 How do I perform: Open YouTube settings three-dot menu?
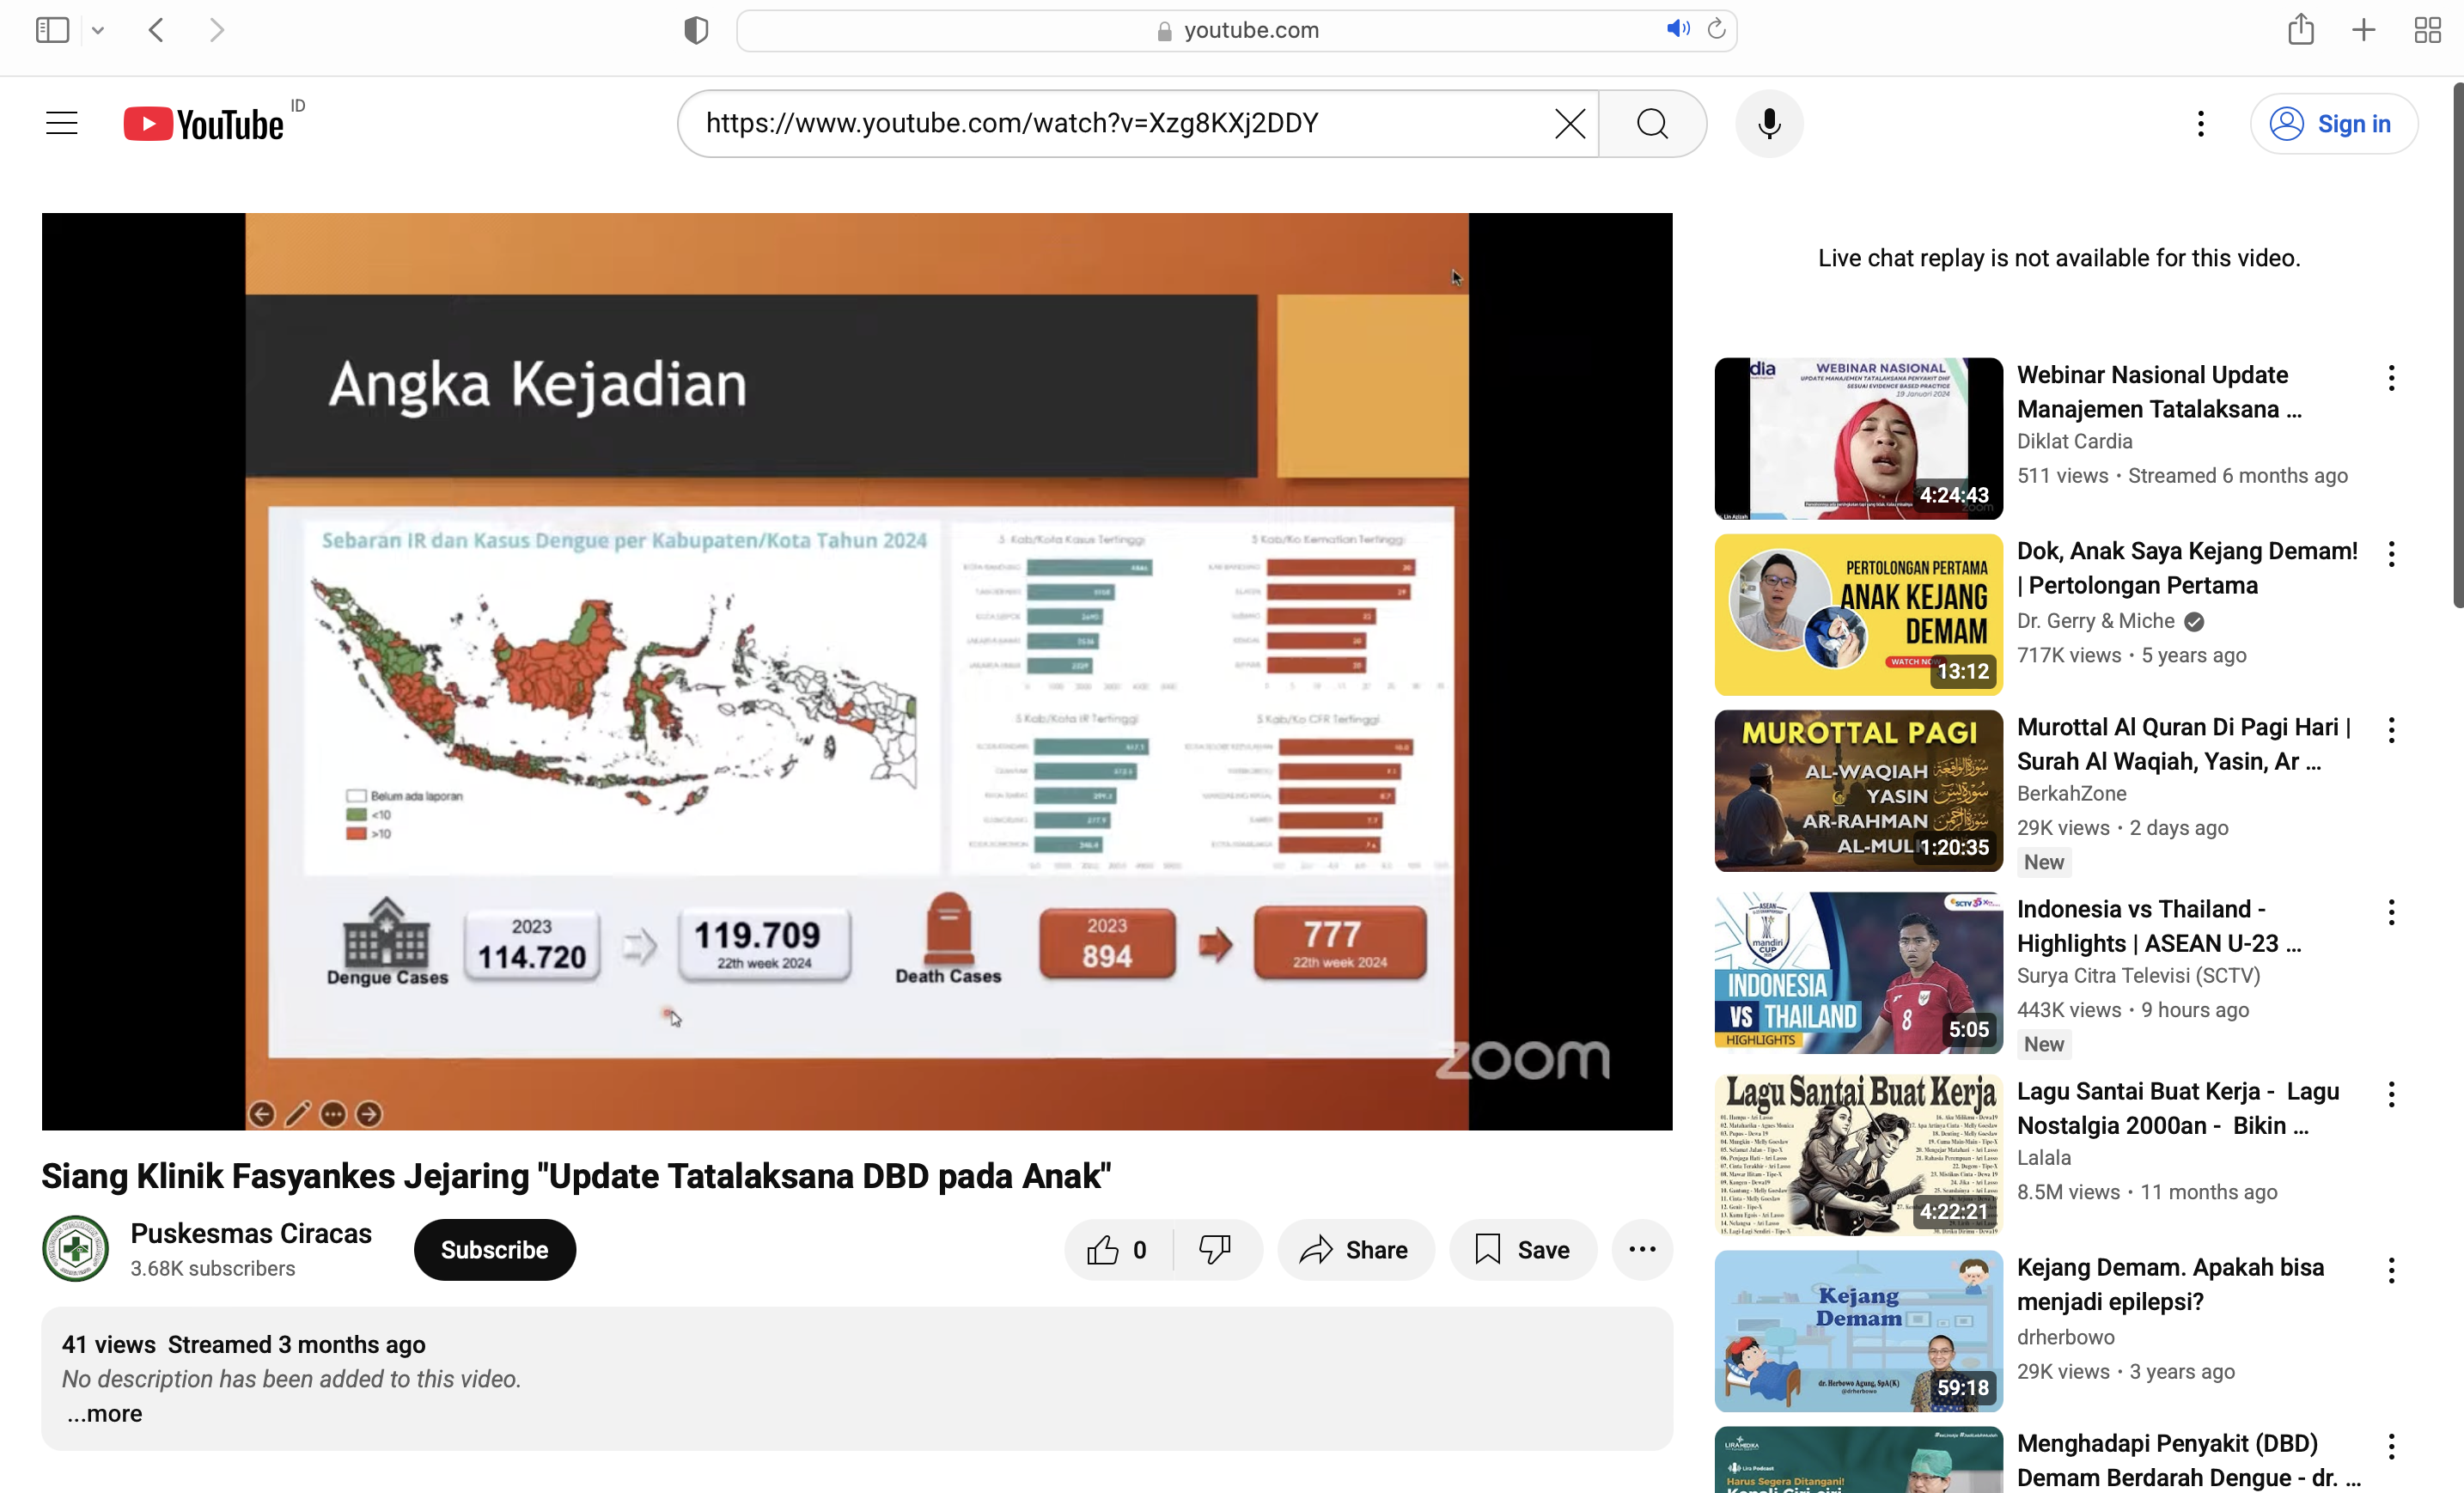[x=2200, y=124]
